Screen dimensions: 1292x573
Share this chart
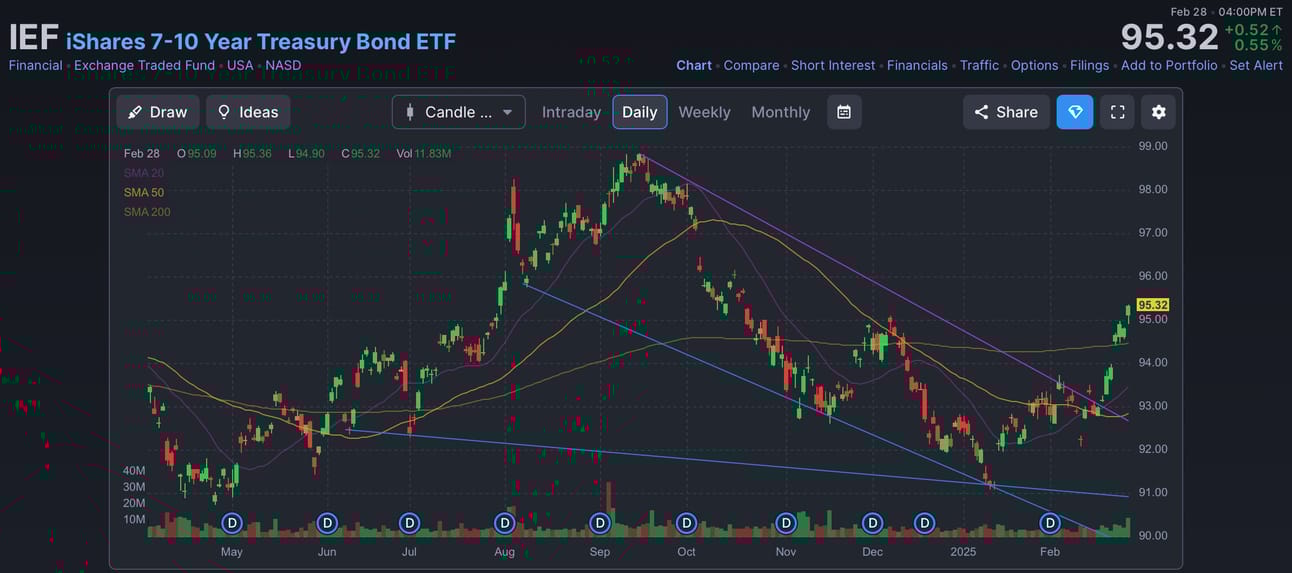1006,112
